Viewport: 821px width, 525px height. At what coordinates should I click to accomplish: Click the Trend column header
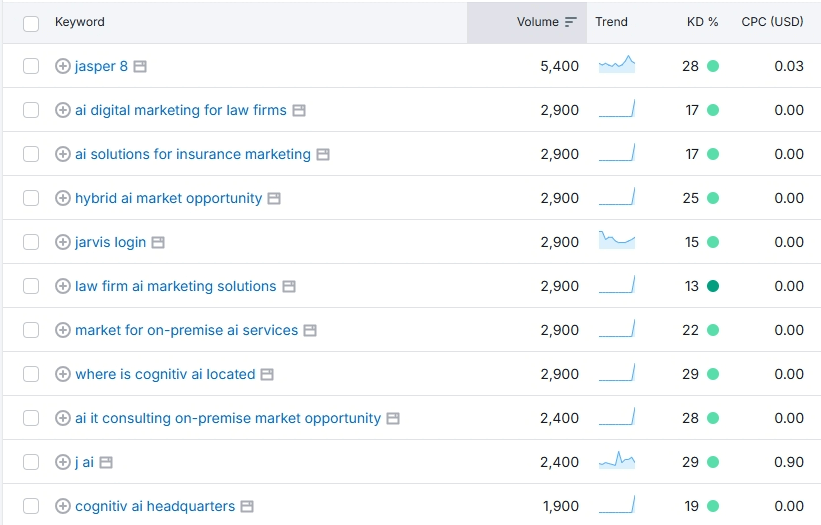(611, 22)
